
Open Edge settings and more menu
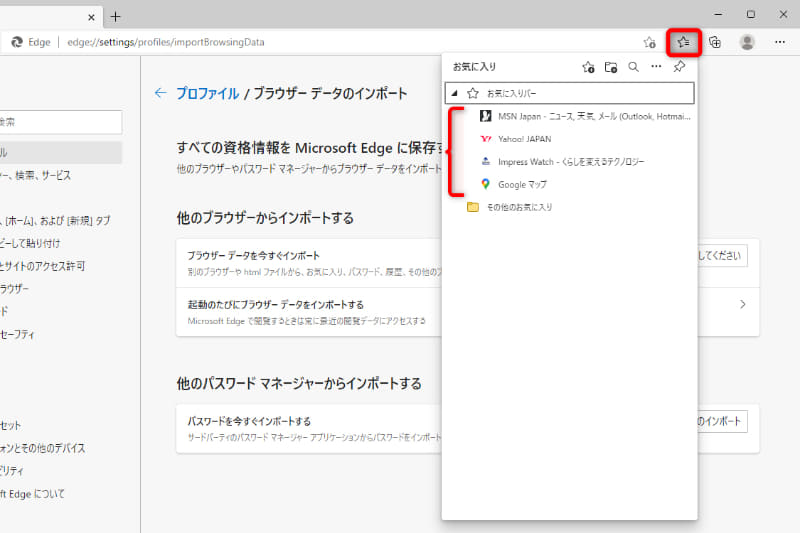pos(780,42)
